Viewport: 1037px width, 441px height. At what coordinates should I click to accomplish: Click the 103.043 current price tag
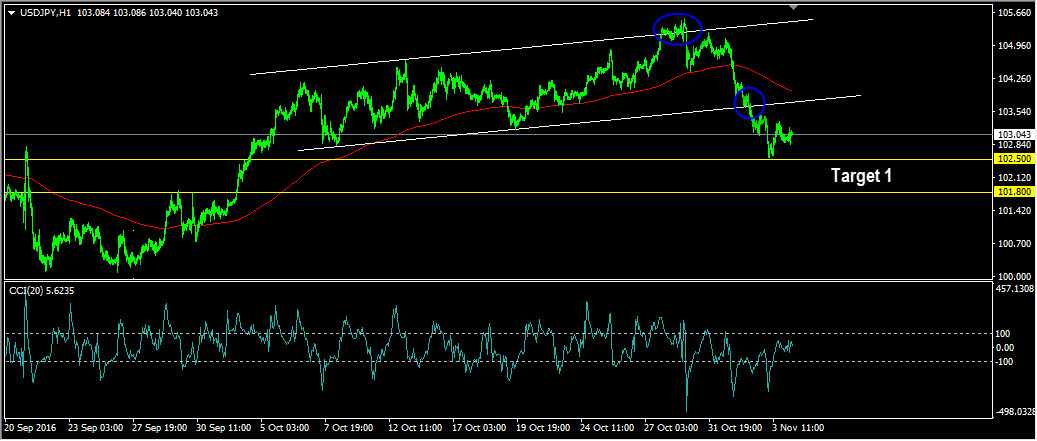[x=1013, y=134]
